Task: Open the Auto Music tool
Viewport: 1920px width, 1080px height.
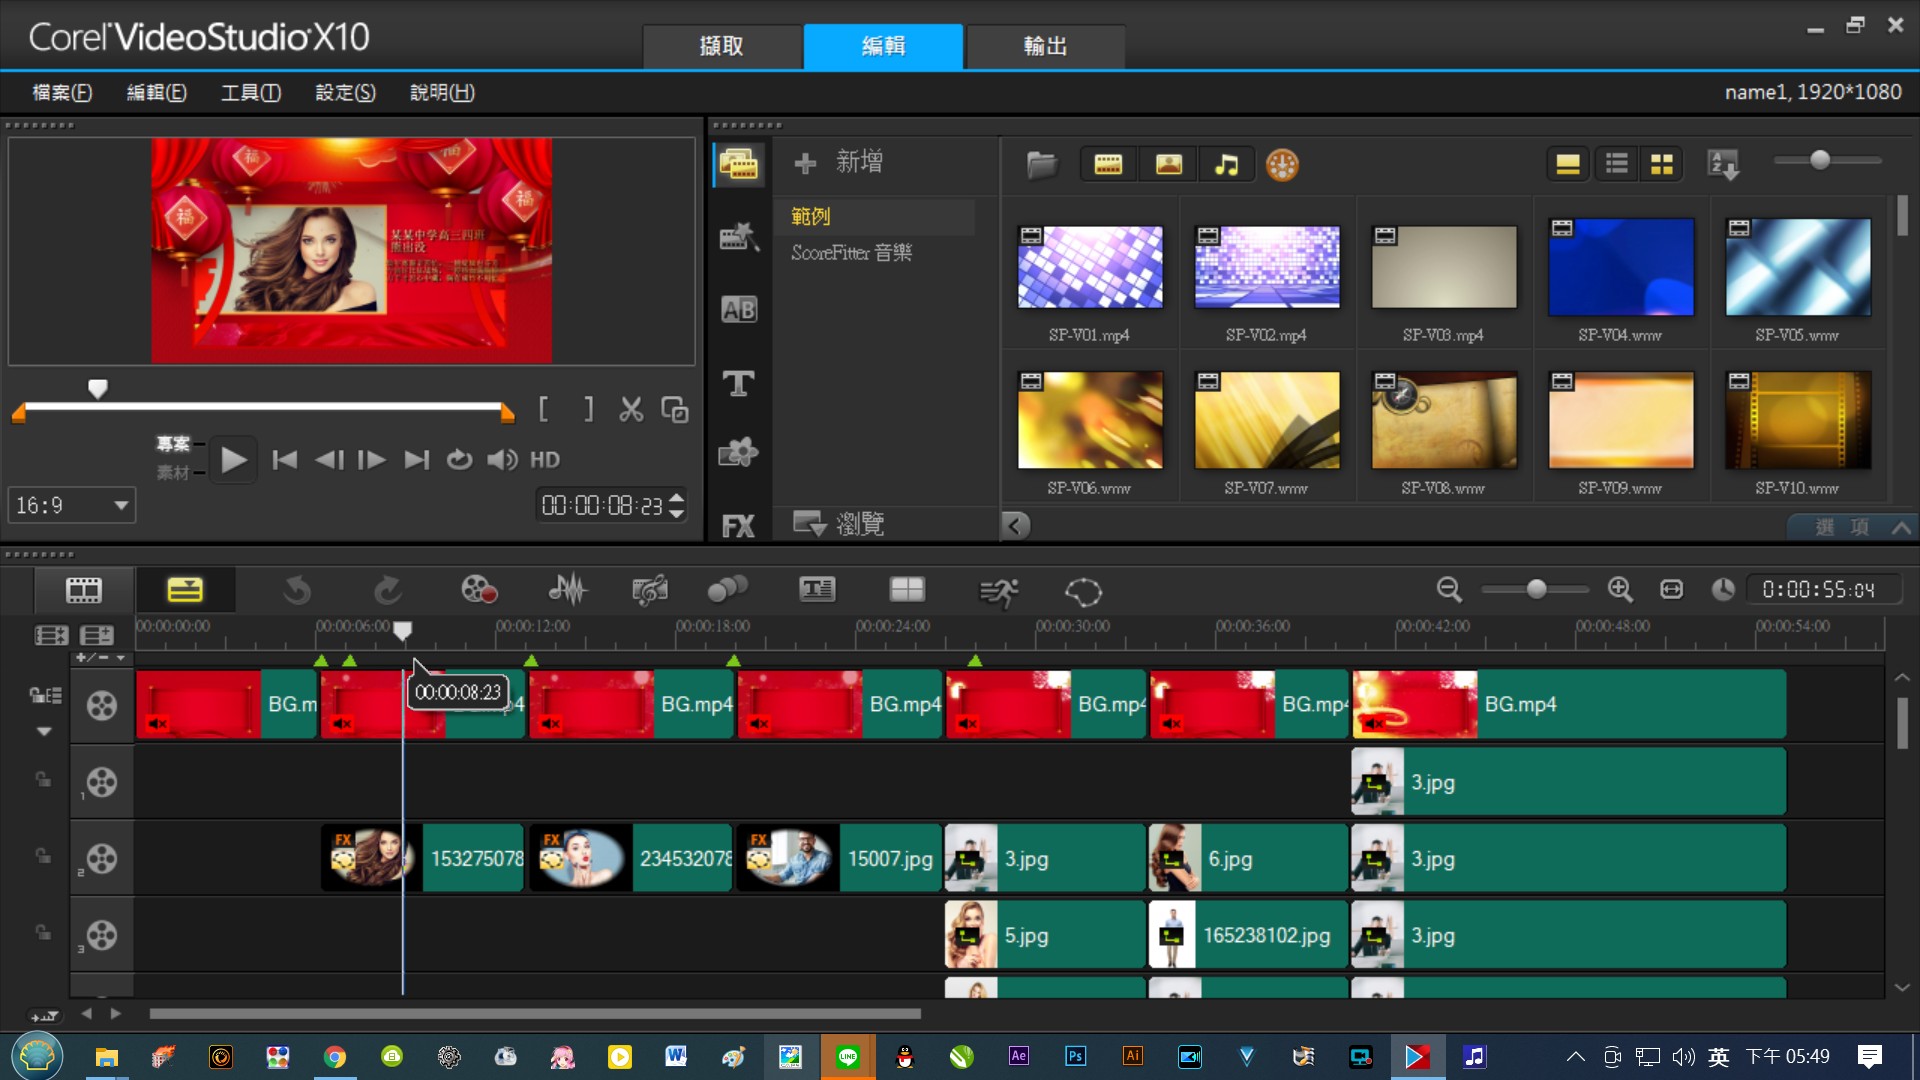Action: [x=650, y=590]
